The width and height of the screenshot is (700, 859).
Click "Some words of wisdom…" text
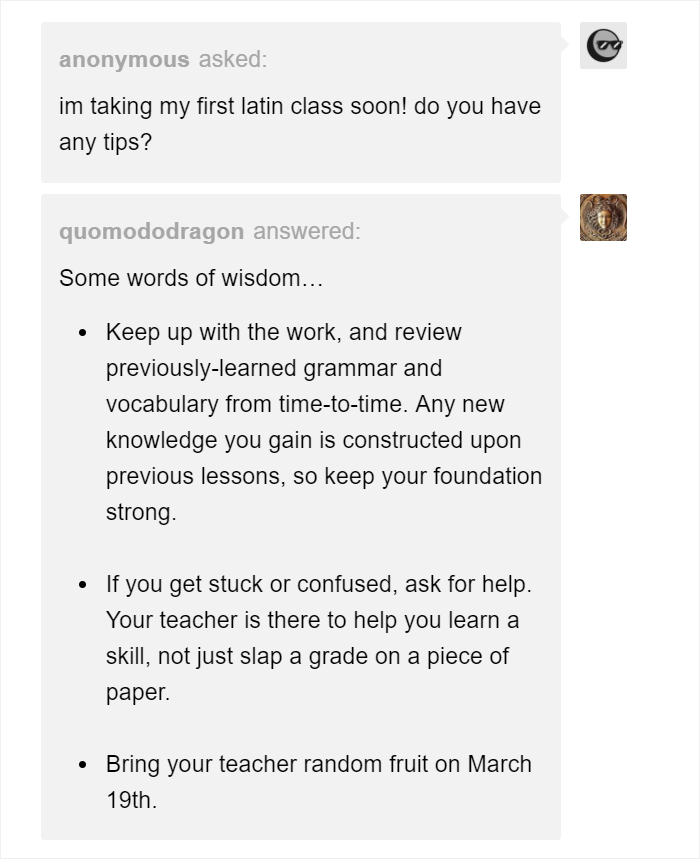tap(191, 278)
